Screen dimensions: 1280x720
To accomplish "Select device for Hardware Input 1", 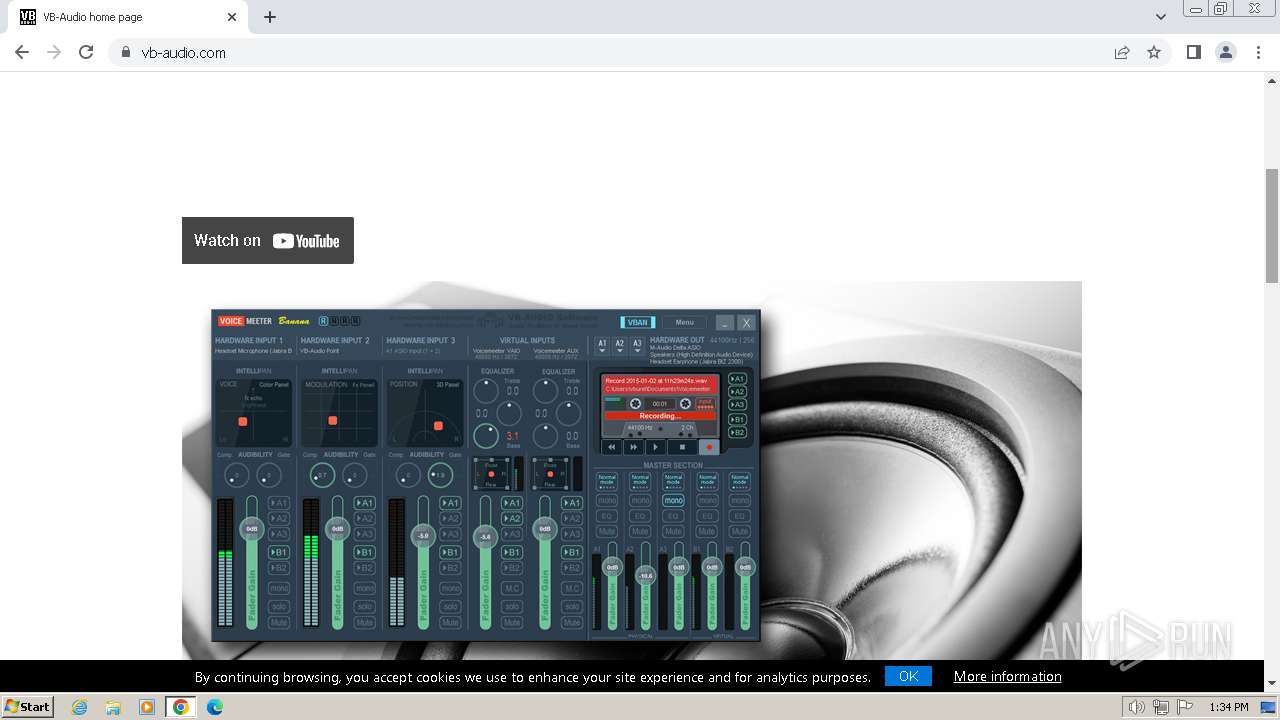I will 254,351.
